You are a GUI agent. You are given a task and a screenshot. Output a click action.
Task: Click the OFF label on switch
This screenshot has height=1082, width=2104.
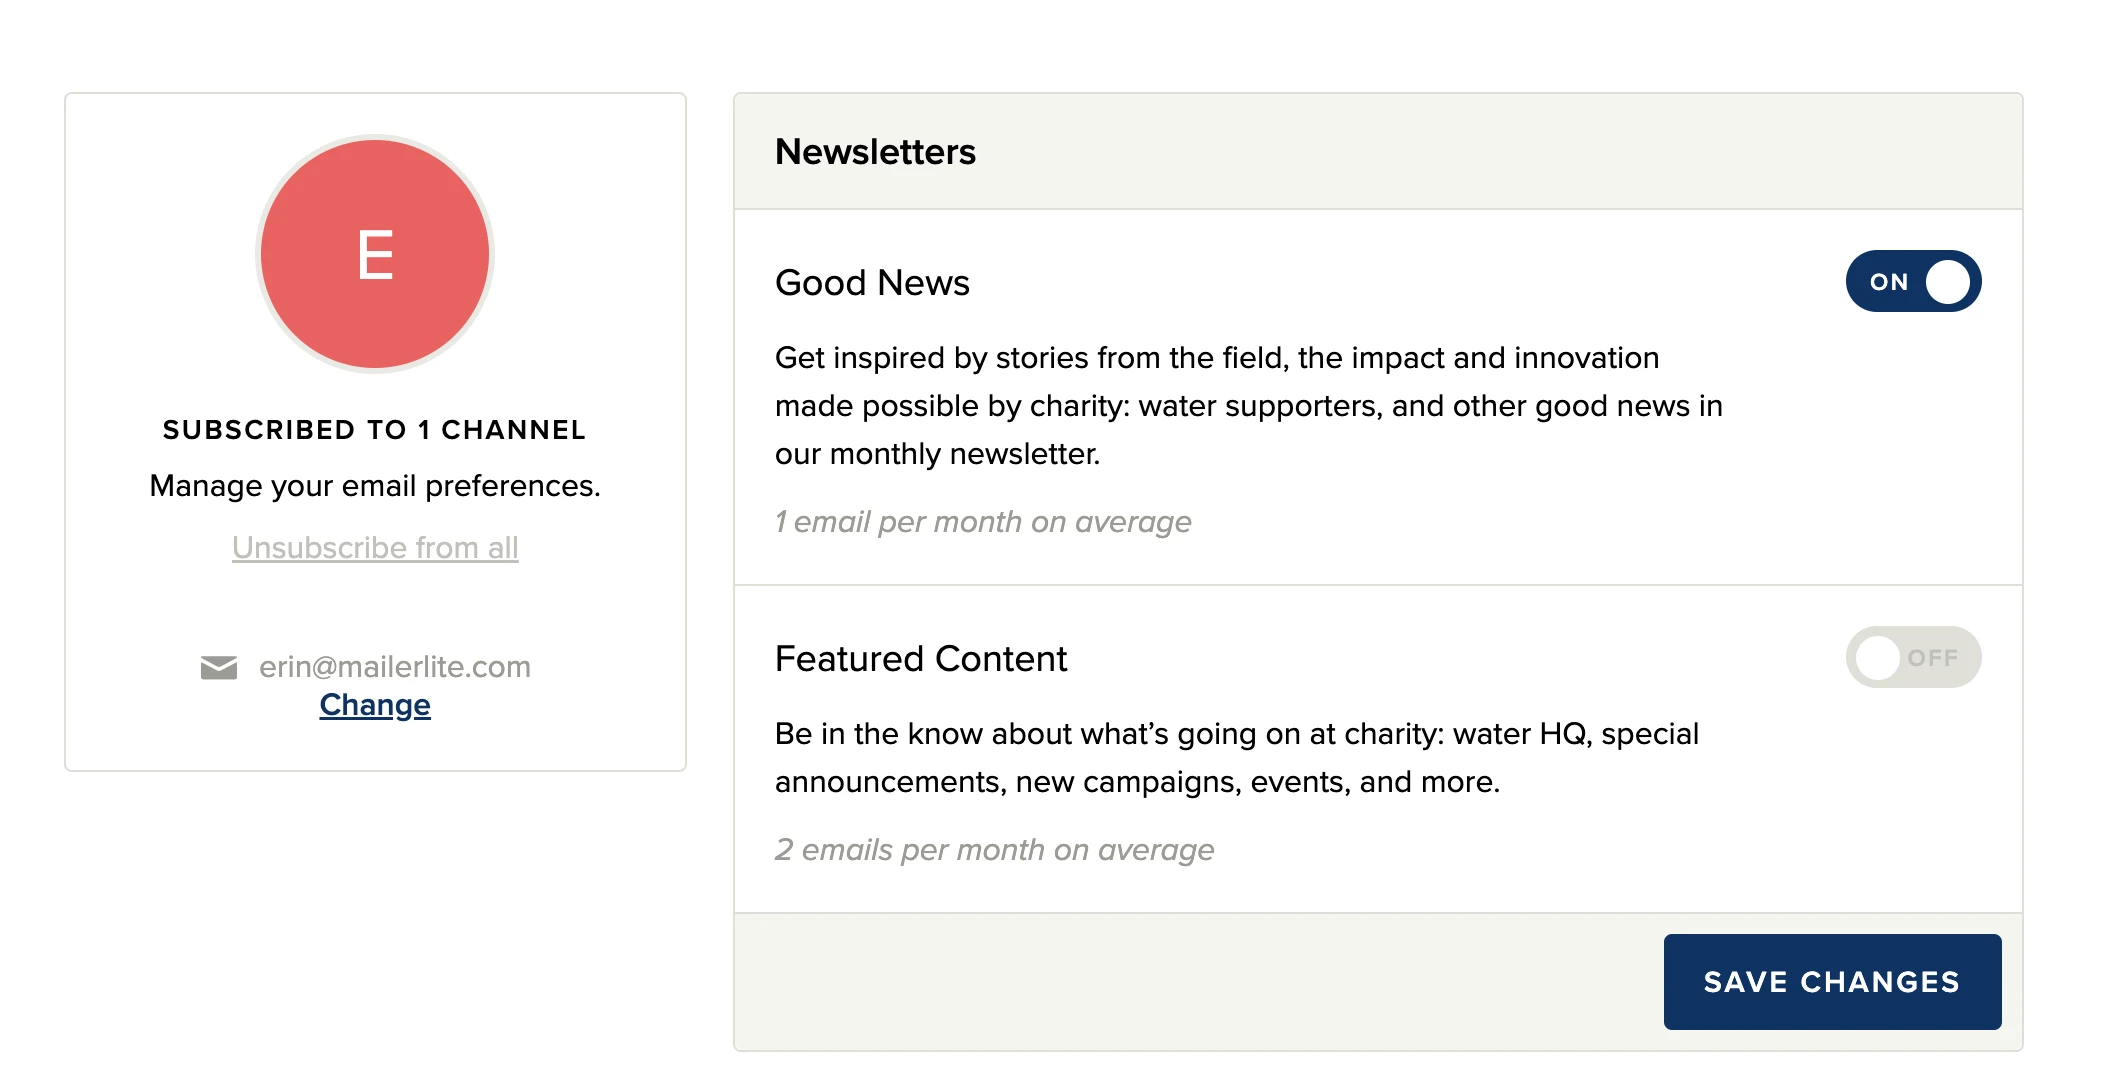[x=1932, y=658]
